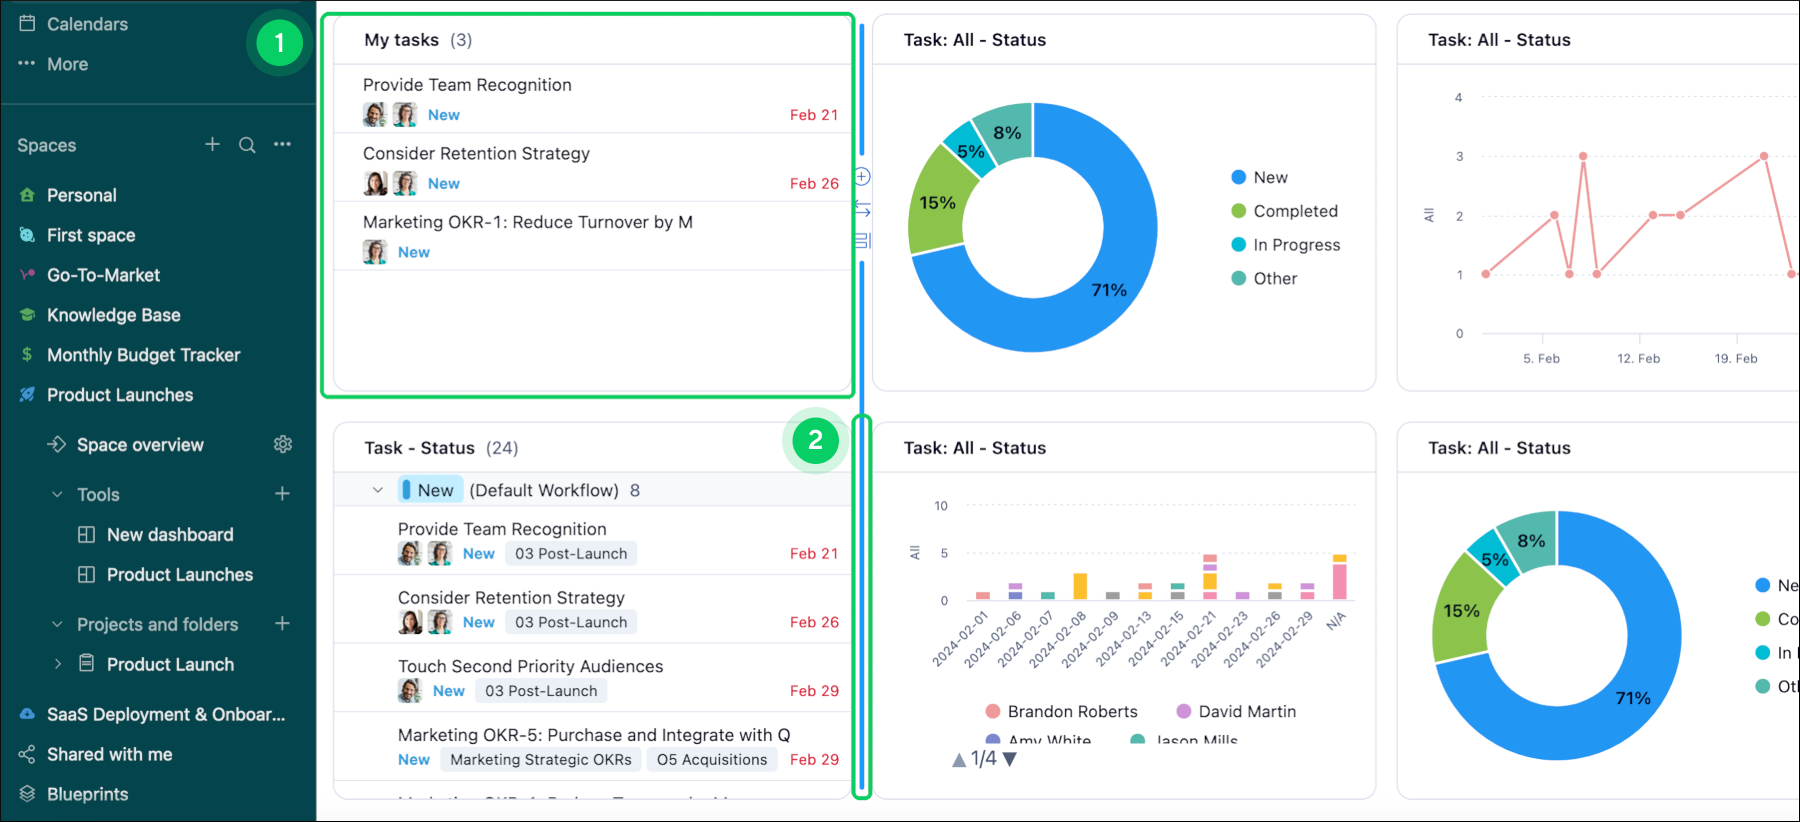Viewport: 1800px width, 822px height.
Task: Collapse the New (Default Workflow) group
Action: click(378, 490)
